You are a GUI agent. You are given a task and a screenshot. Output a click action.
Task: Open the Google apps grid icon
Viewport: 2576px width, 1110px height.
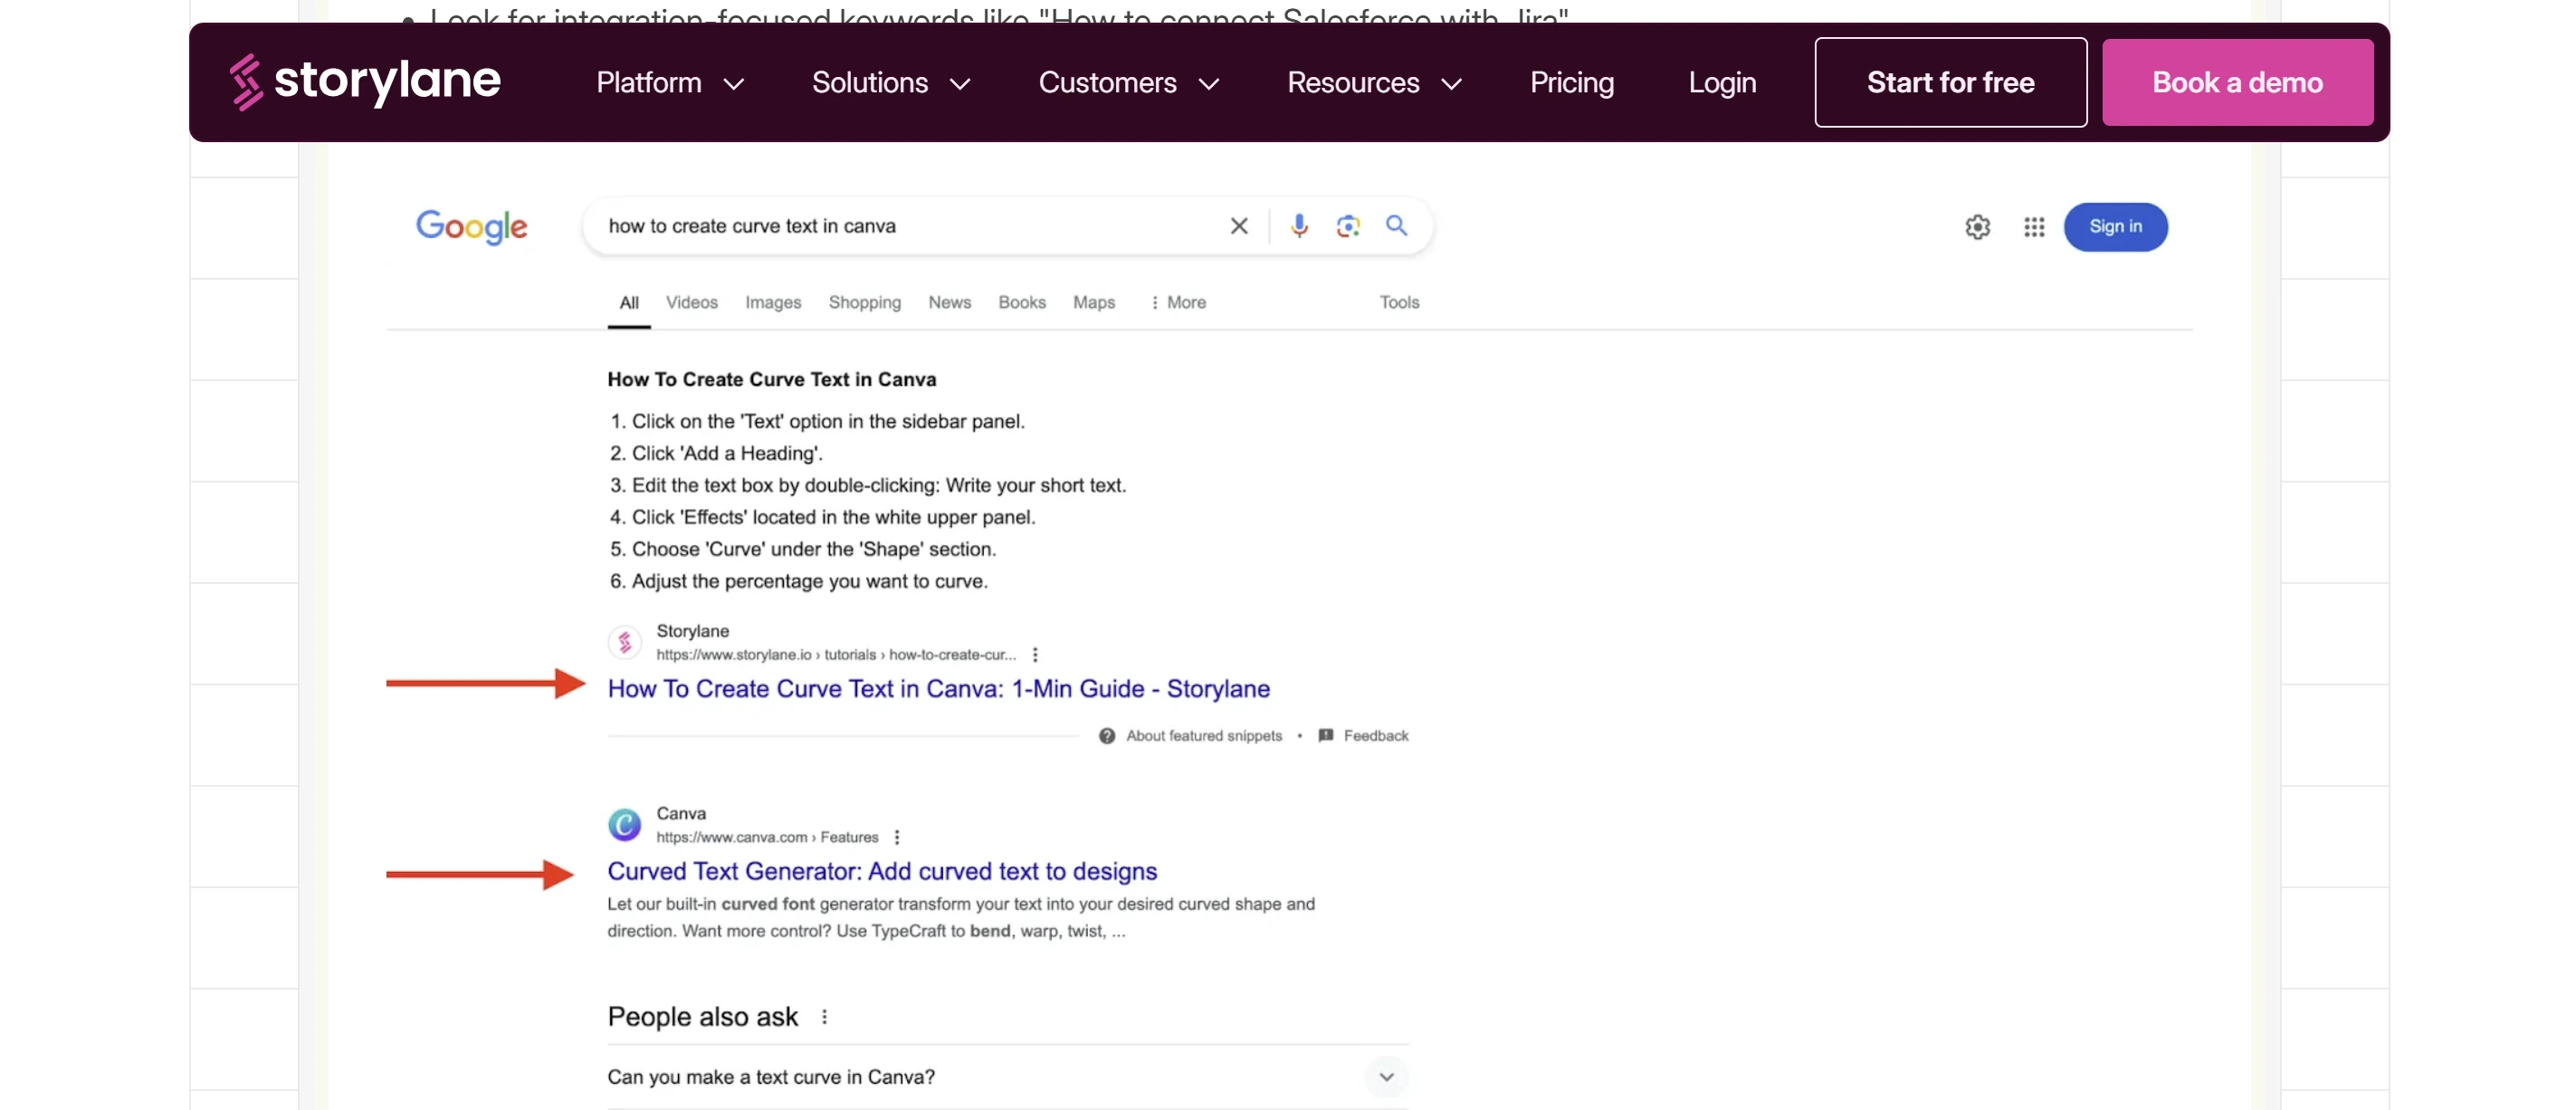(2033, 227)
